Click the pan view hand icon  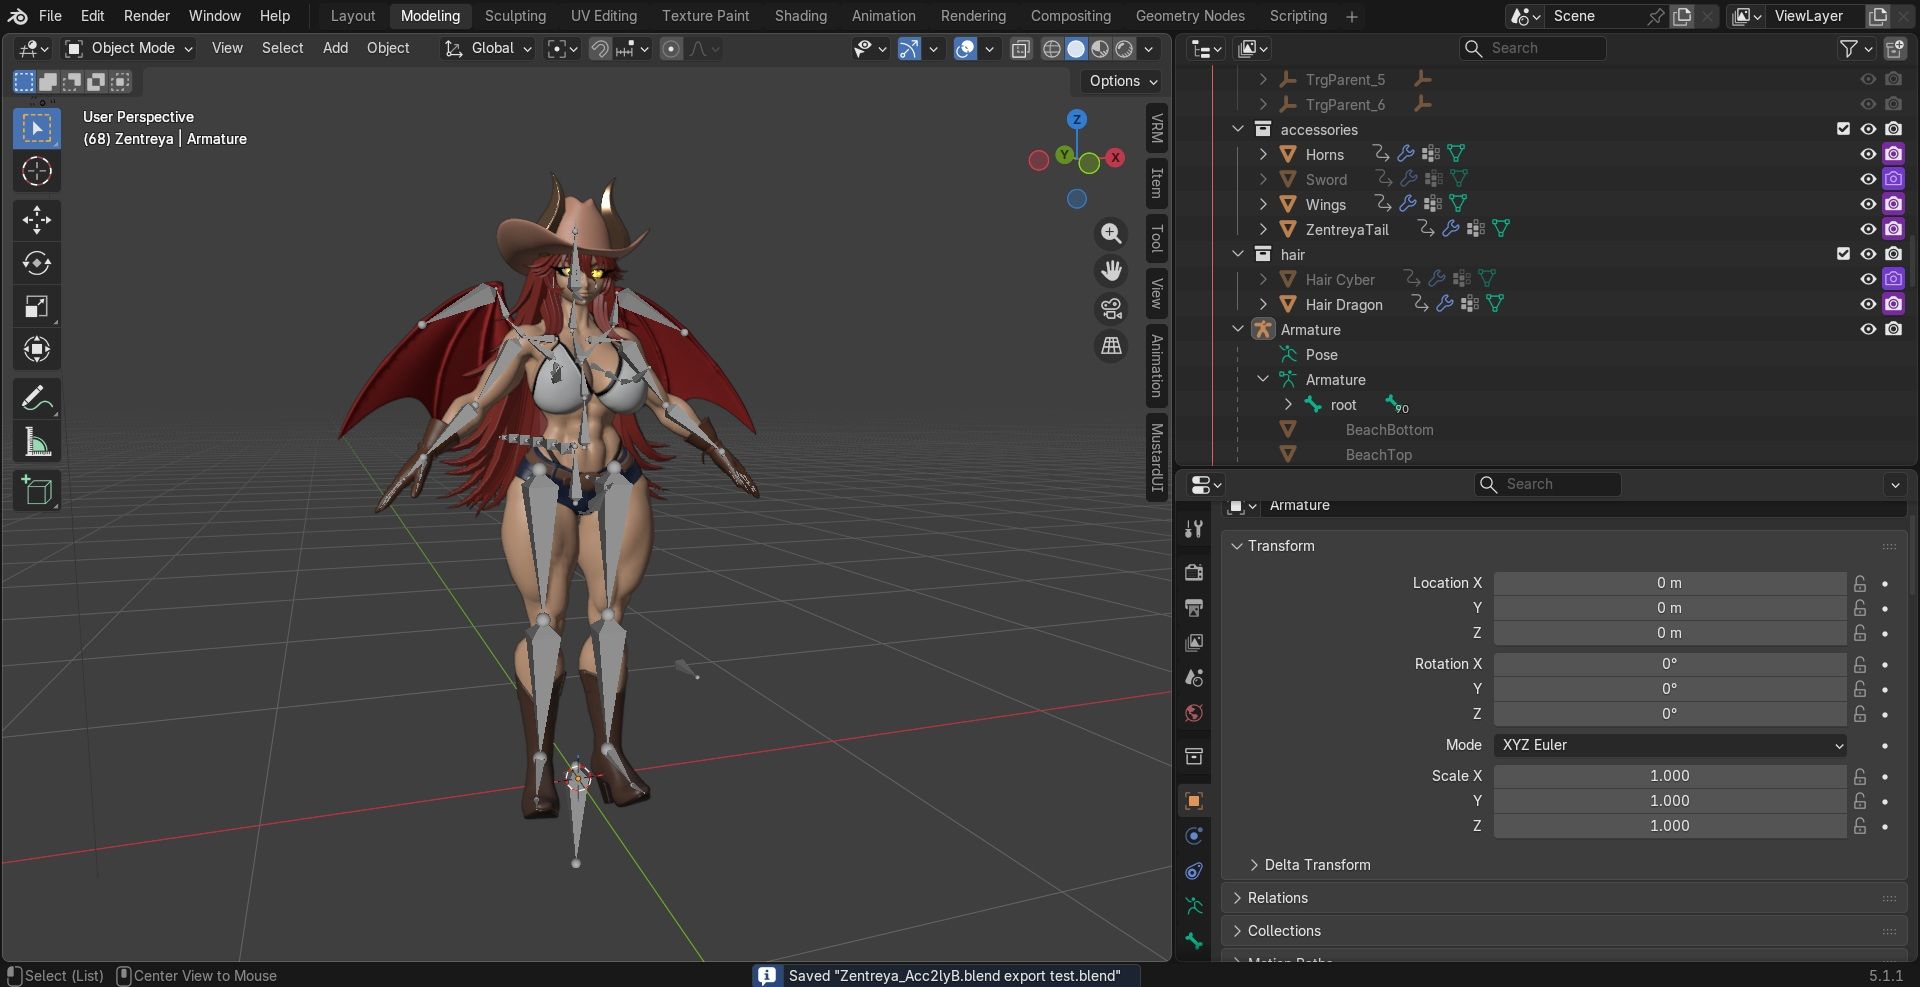pos(1111,271)
